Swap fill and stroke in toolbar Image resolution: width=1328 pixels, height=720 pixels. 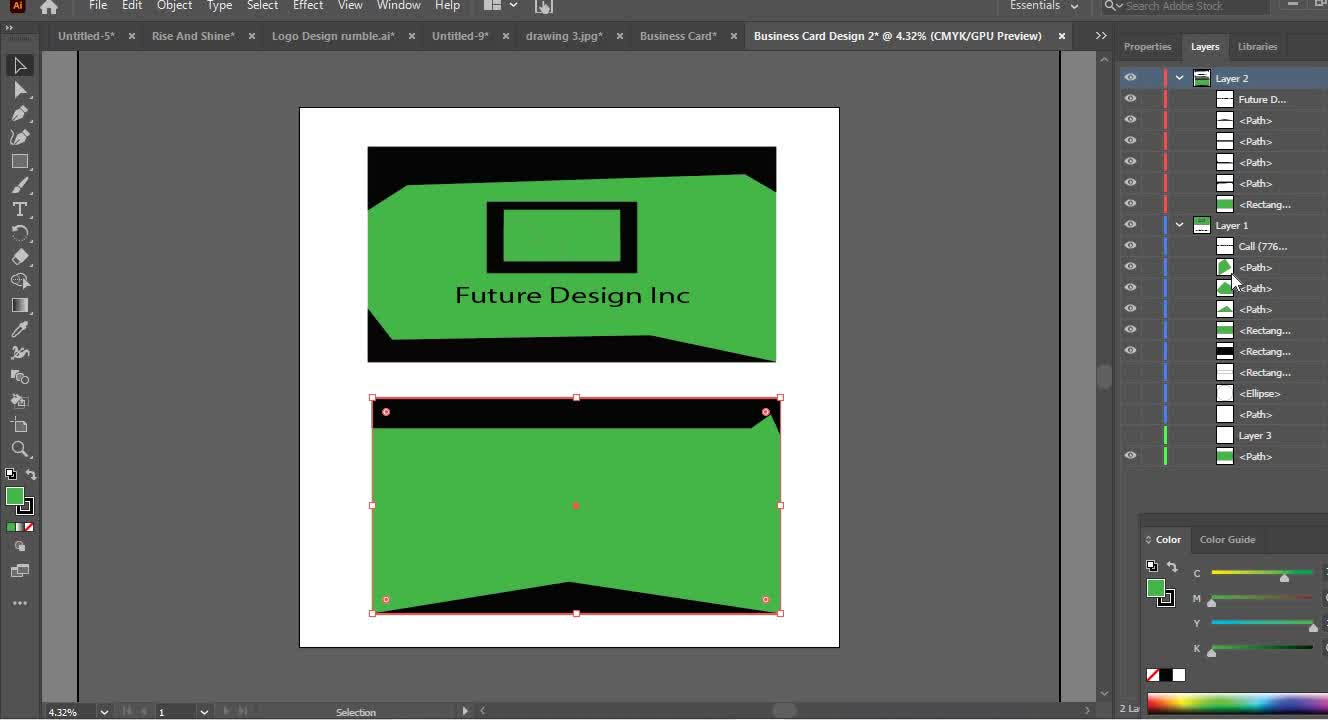[x=31, y=475]
